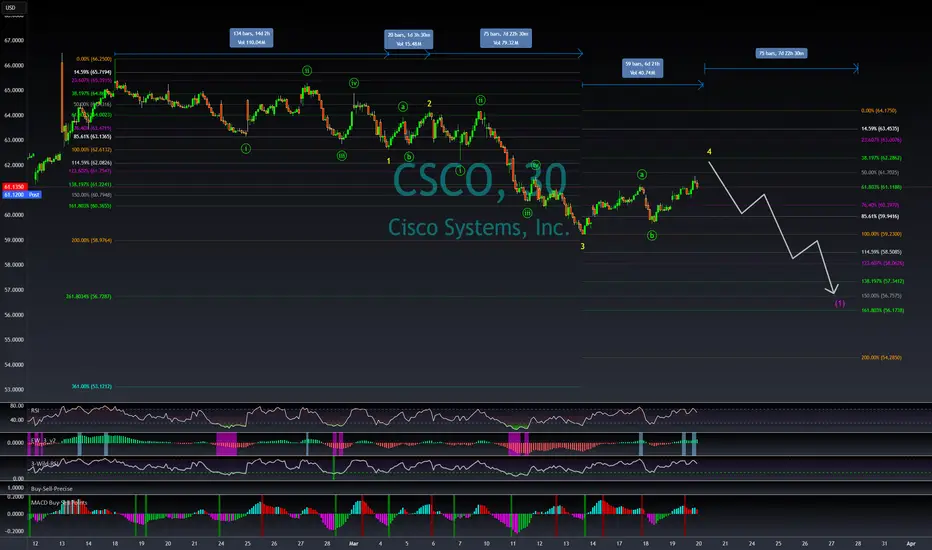
Task: Select Fibonacci level 114.59% (58.5085)
Action: pyautogui.click(x=881, y=252)
